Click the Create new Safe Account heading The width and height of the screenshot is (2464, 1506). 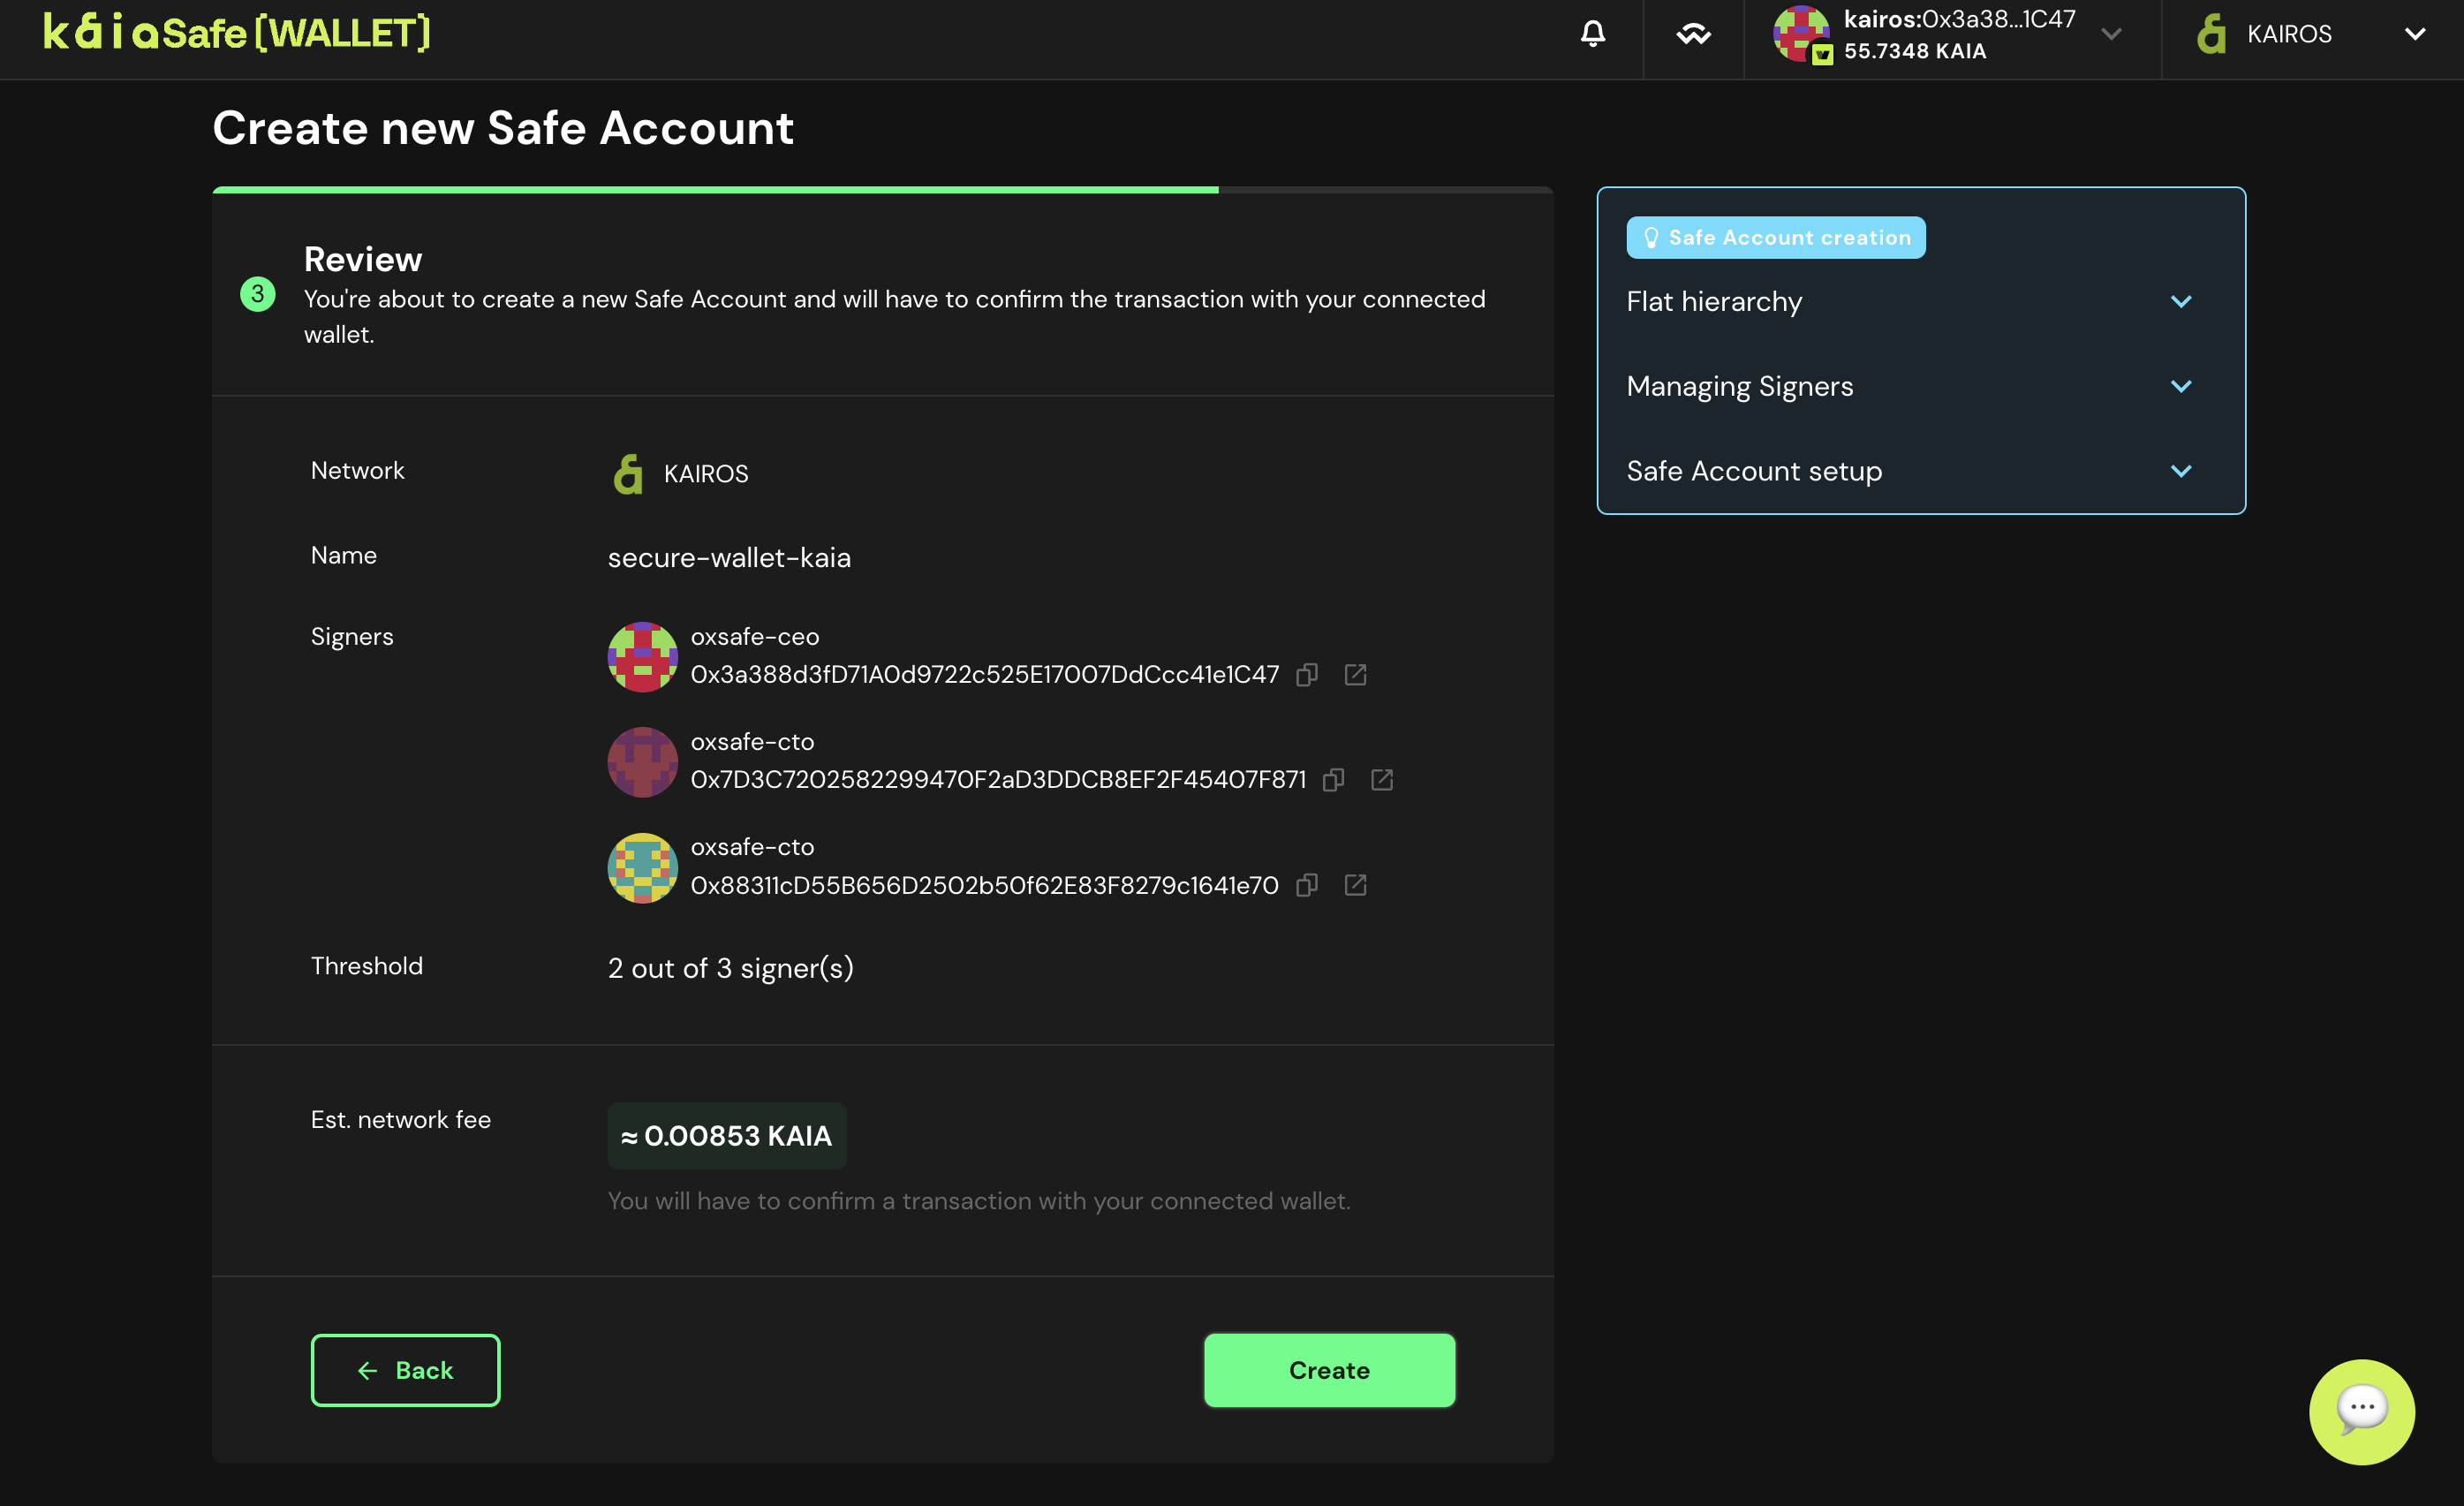click(x=503, y=128)
